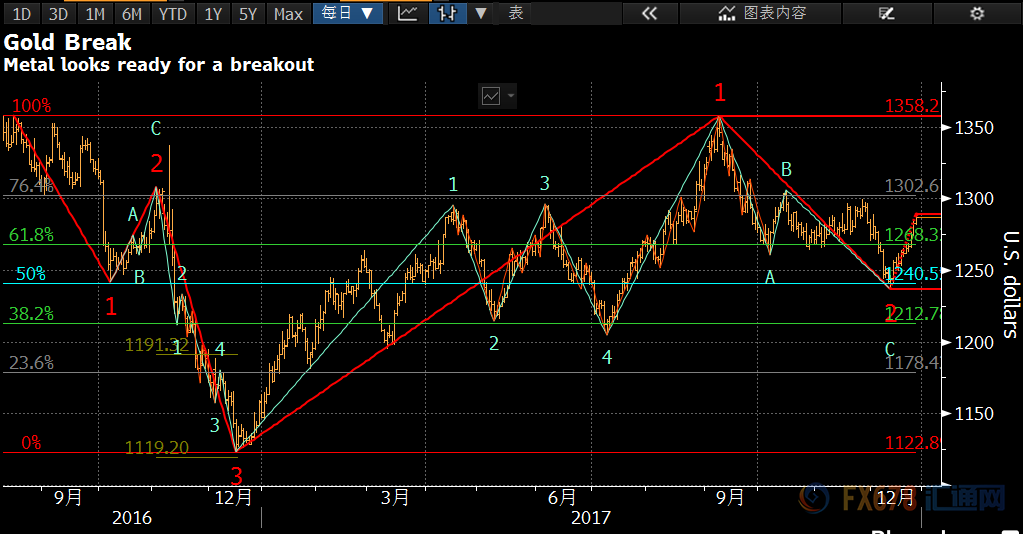Select the bar chart type icon
1023x534 pixels.
(447, 13)
